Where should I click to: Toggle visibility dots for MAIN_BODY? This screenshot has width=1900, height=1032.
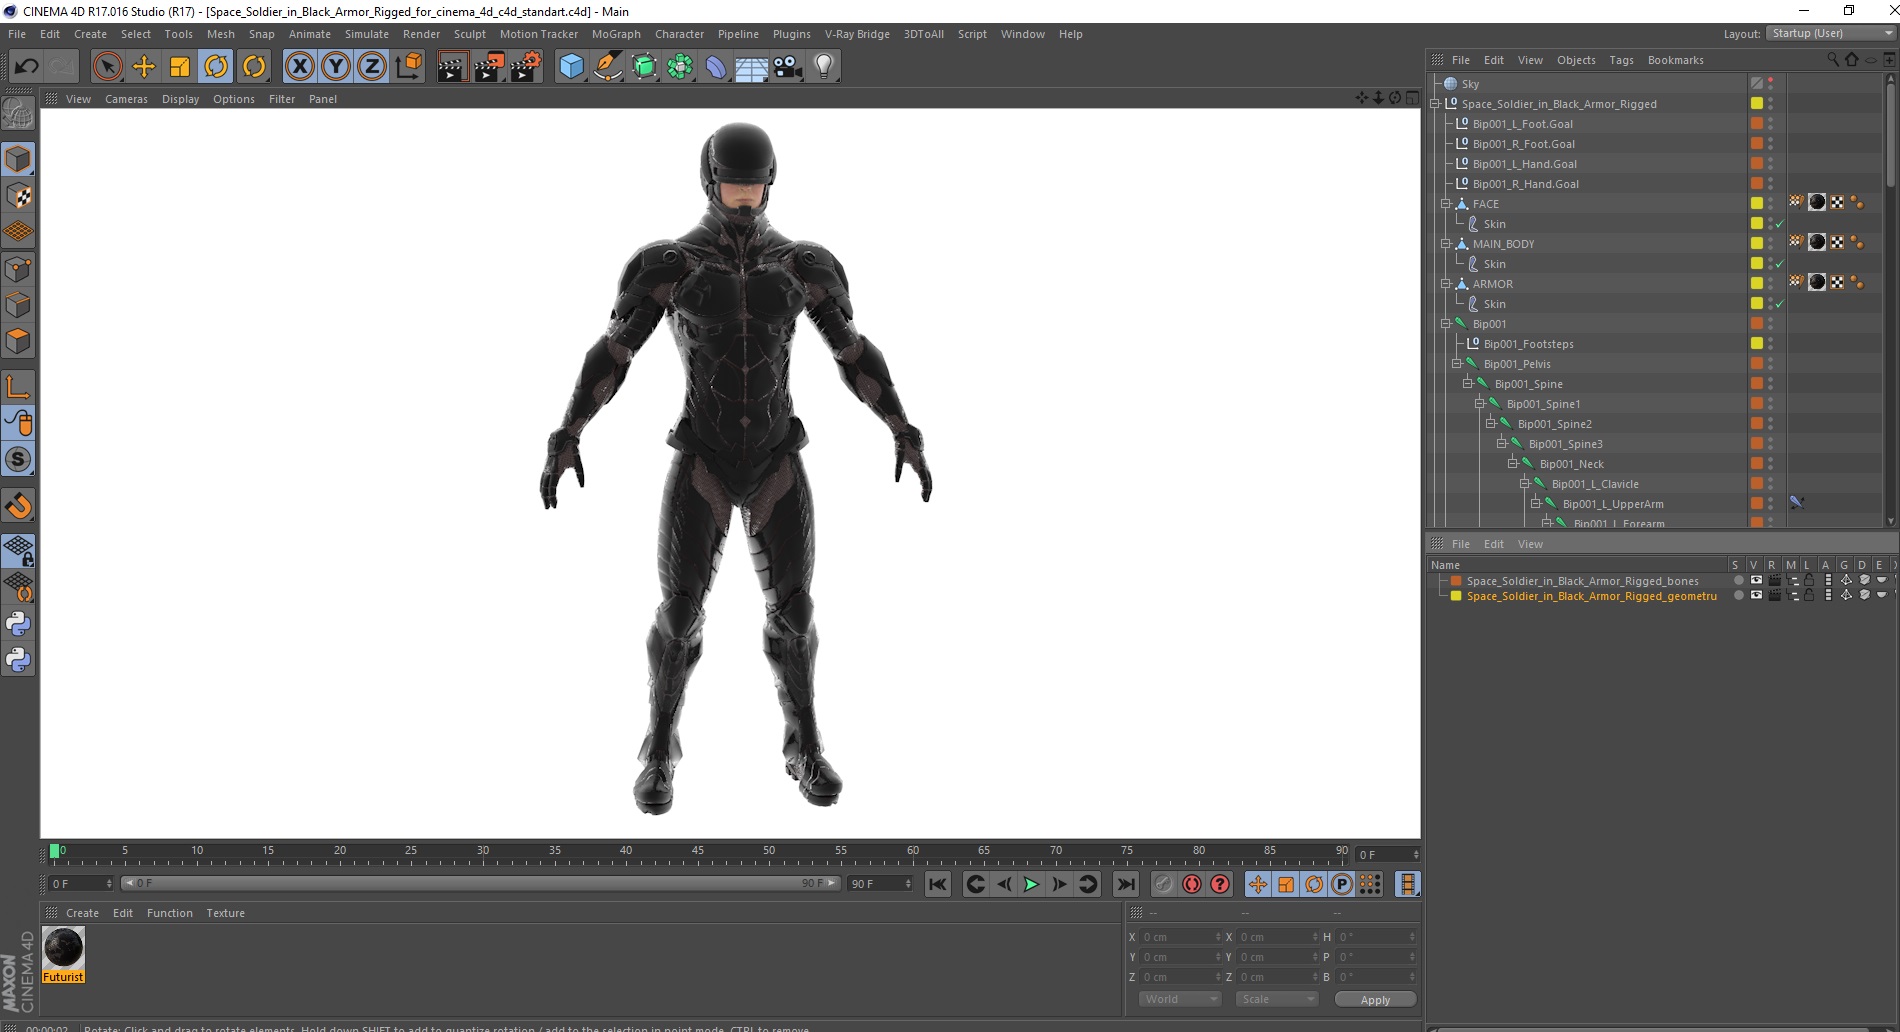coord(1770,243)
